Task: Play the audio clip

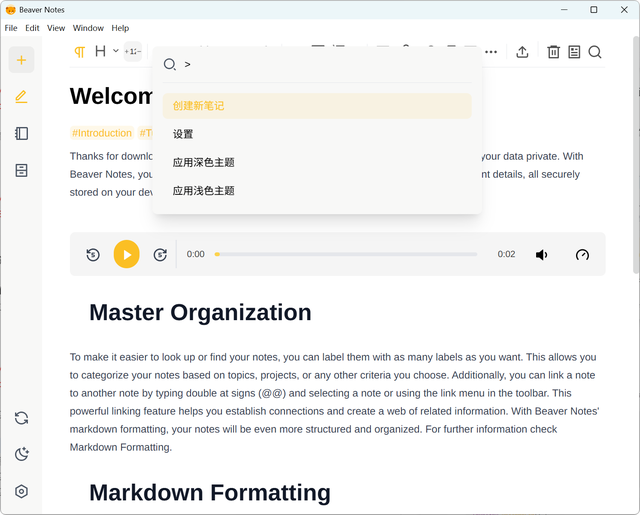Action: [x=127, y=254]
